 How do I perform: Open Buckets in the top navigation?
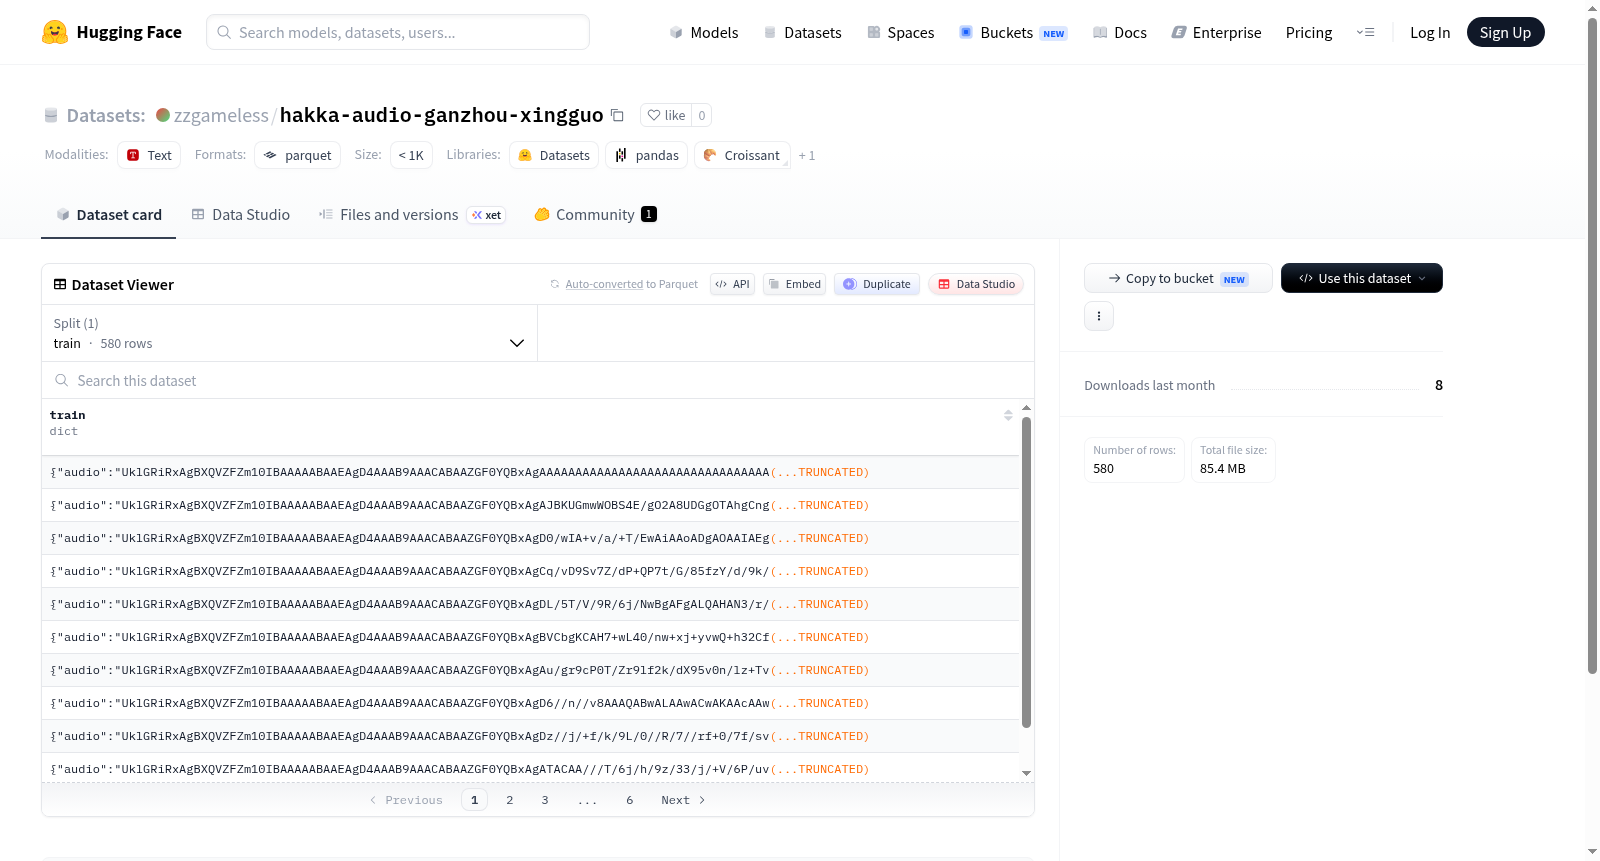[1013, 32]
